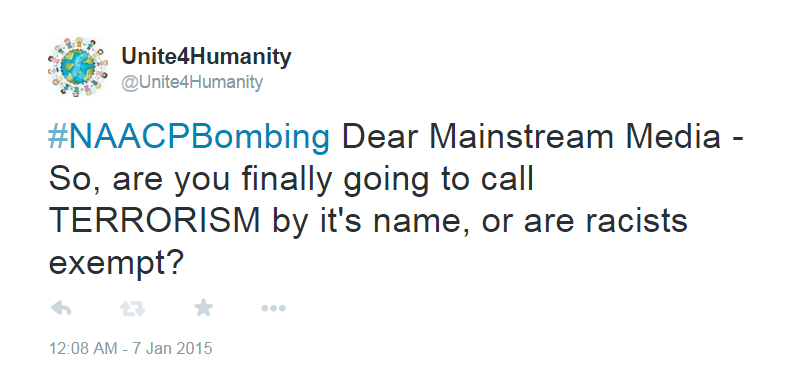Viewport: 794px width, 388px height.
Task: Favorite the tweet with star icon
Action: tap(204, 307)
